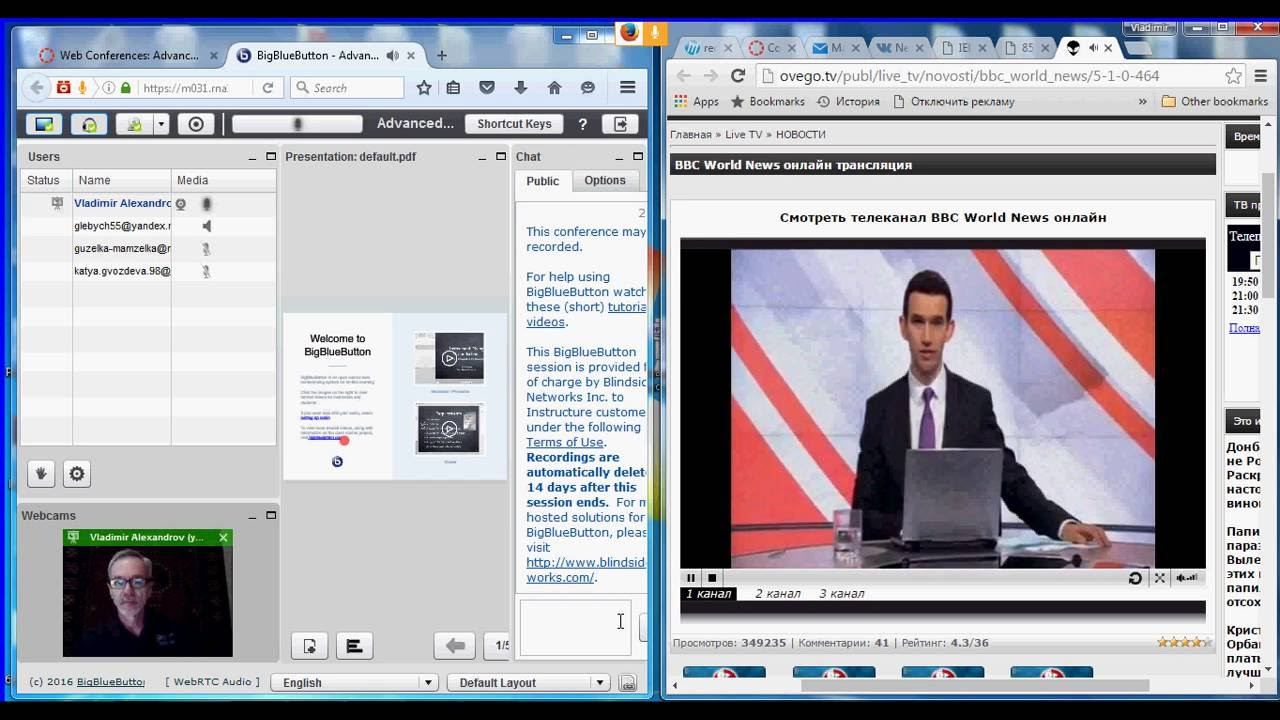Switch to Web Conferences Firefox tab
The width and height of the screenshot is (1280, 720).
pos(127,56)
